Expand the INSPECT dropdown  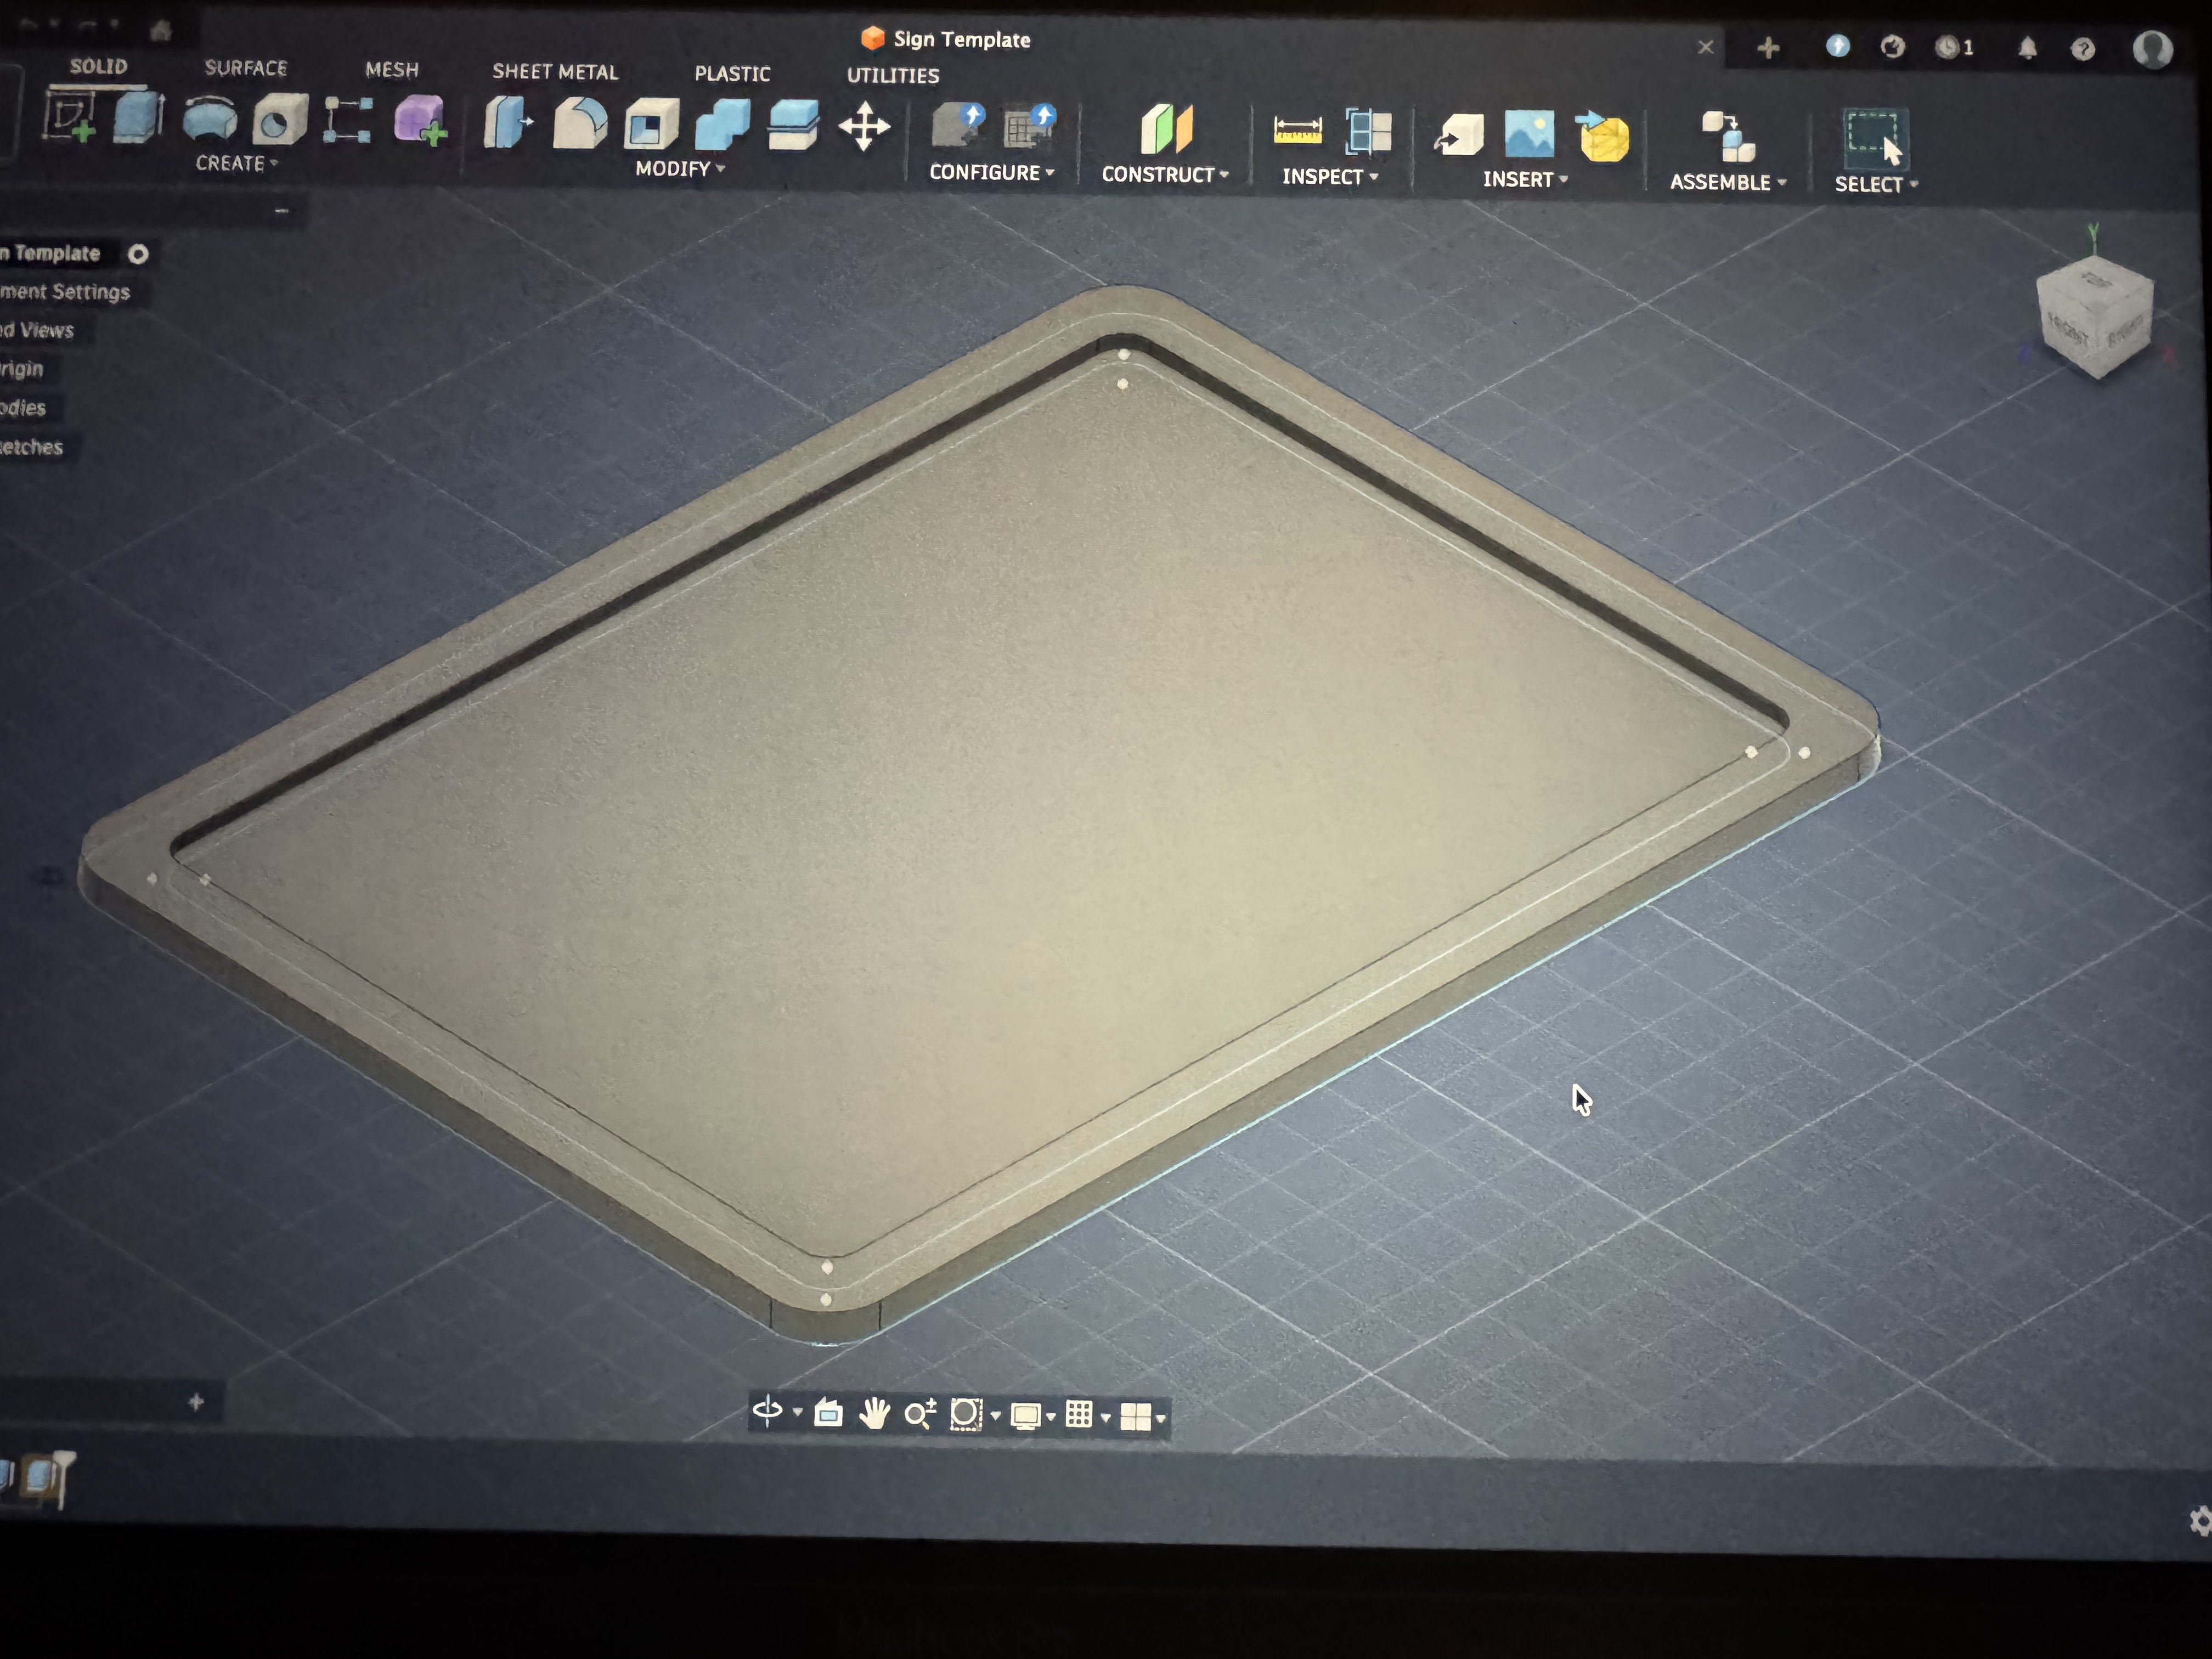1330,177
